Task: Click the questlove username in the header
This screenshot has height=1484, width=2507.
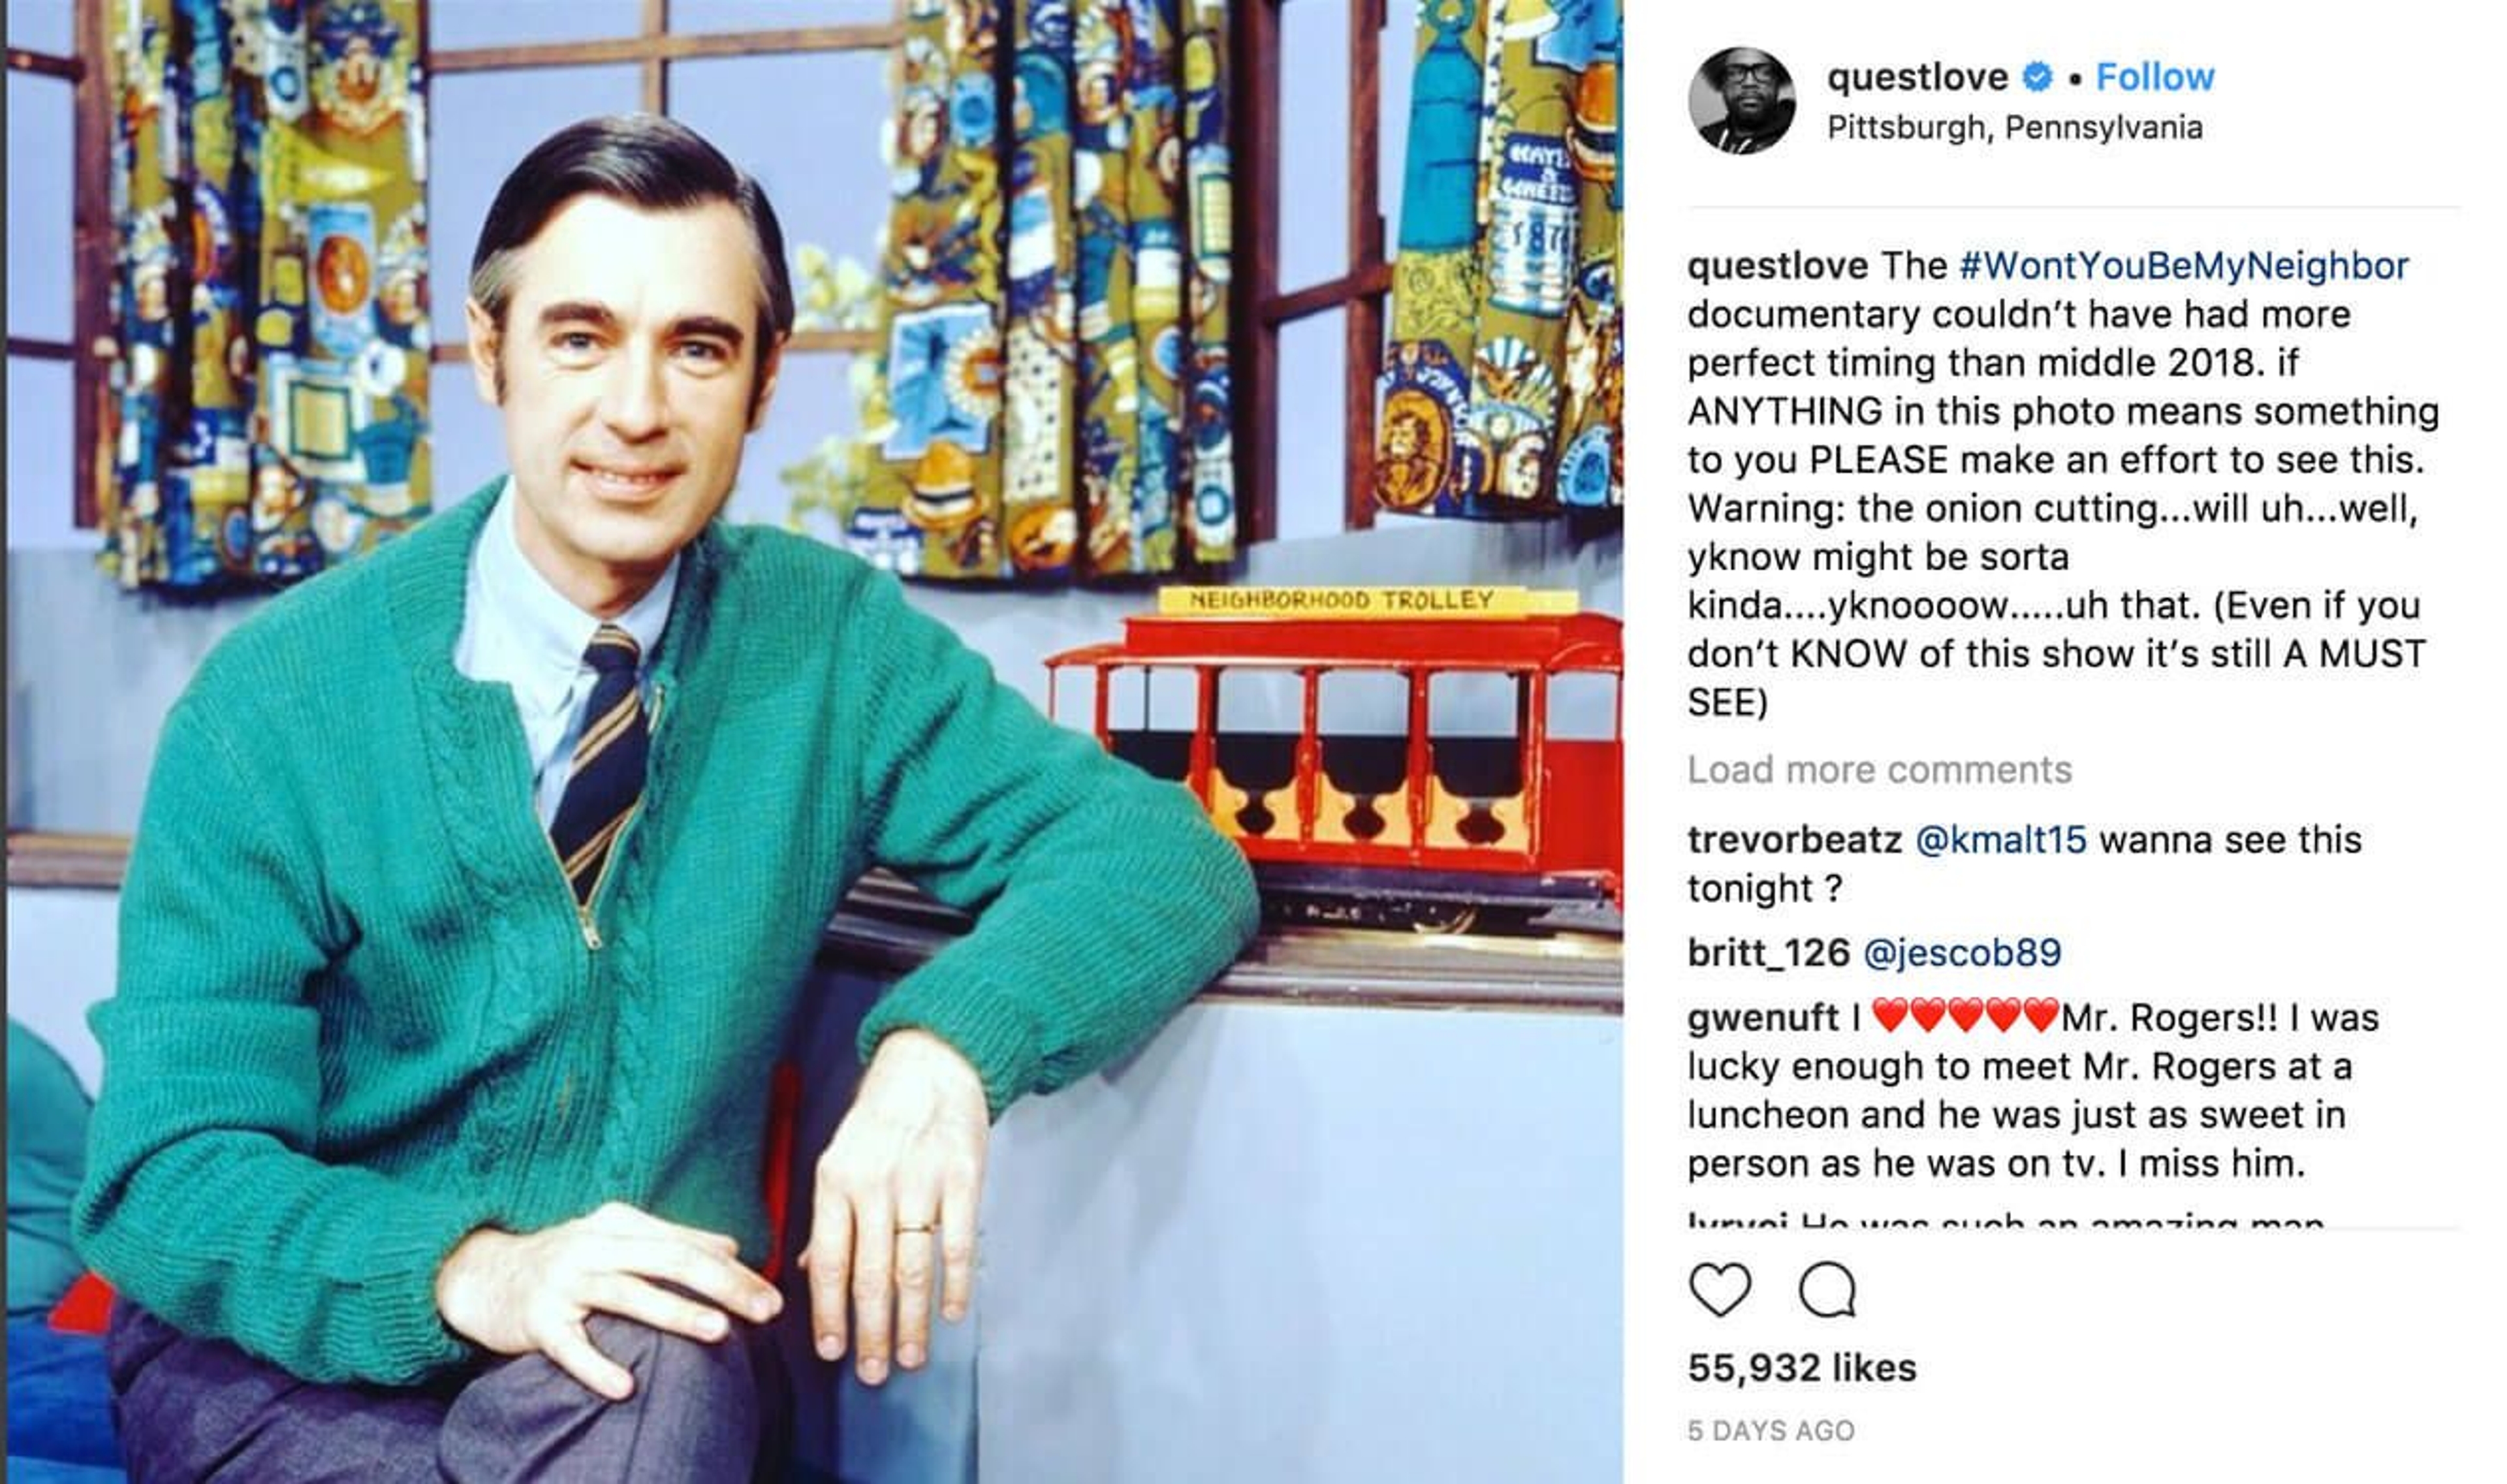Action: click(x=1917, y=77)
